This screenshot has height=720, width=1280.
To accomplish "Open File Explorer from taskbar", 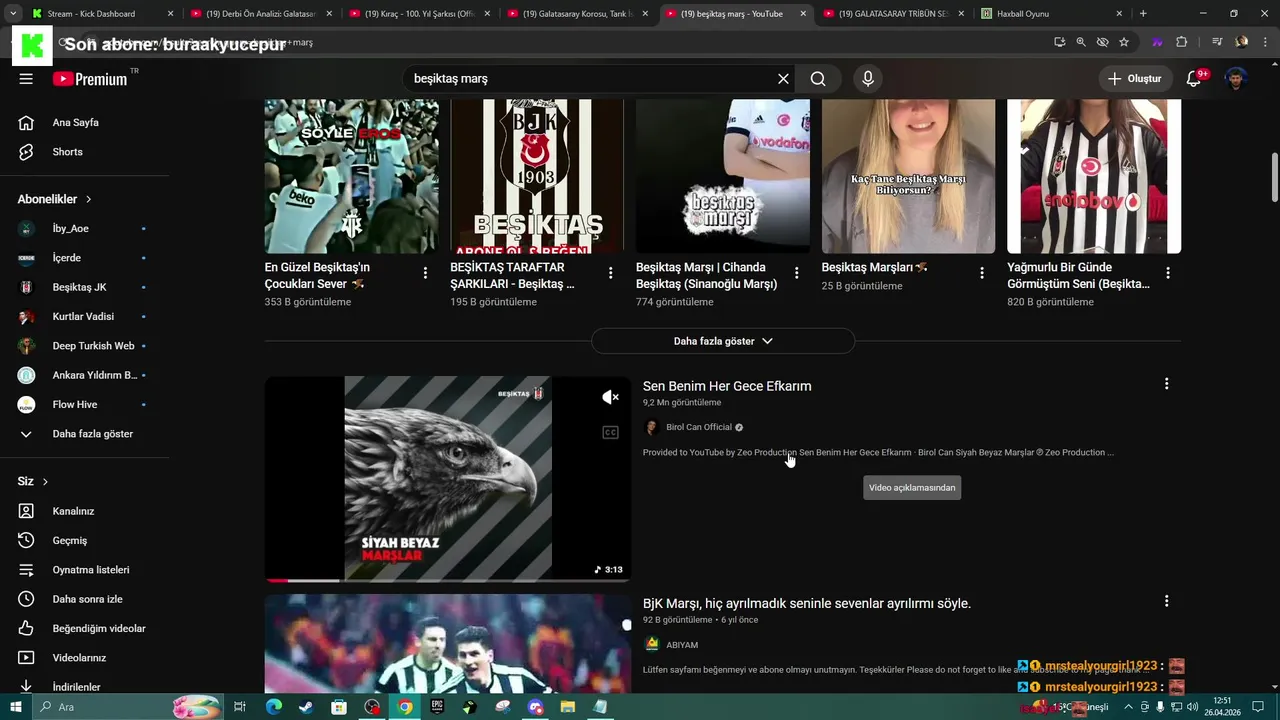I will [567, 707].
